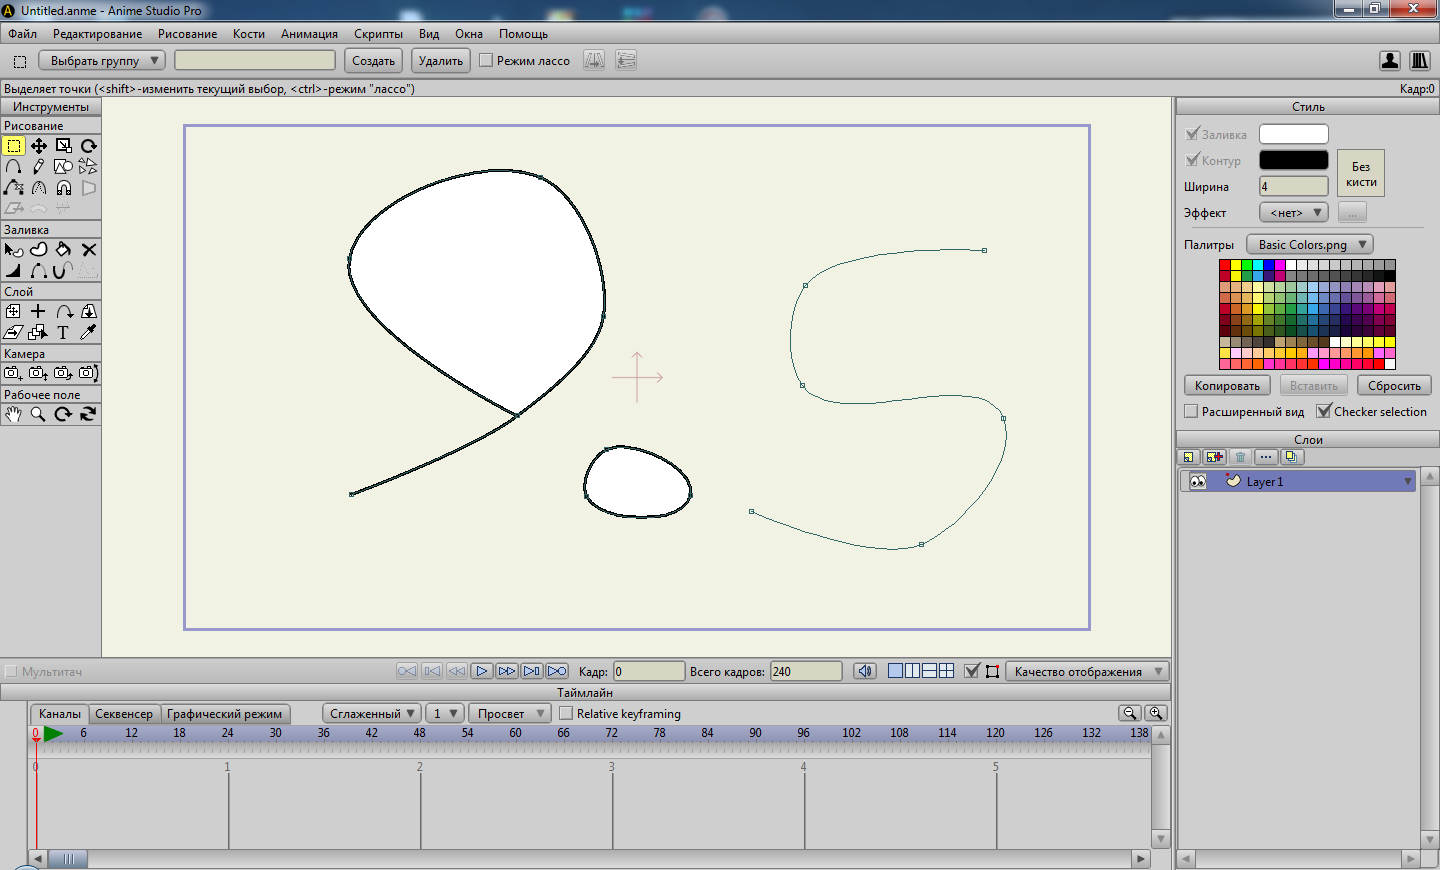Duplicate layer using the Layers panel icon
1440x870 pixels.
(1291, 457)
